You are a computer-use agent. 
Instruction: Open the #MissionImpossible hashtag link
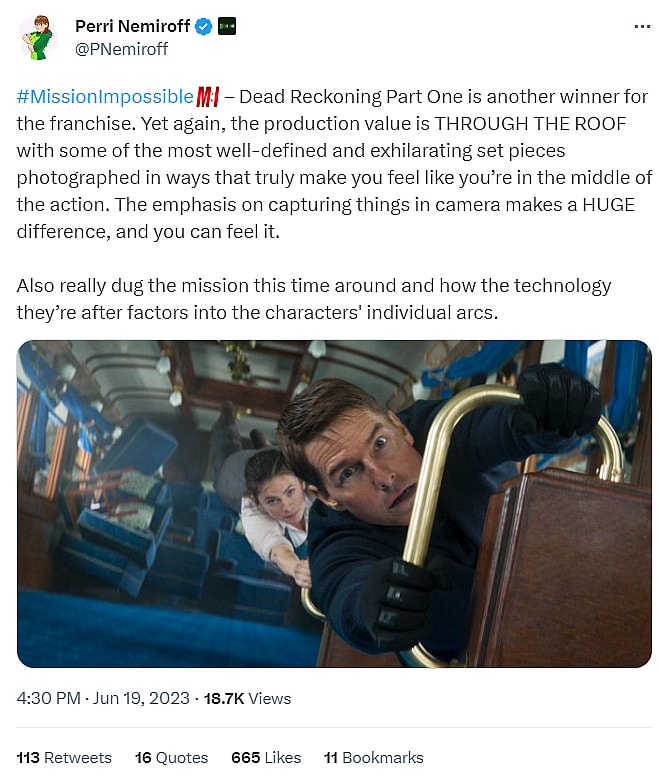(x=105, y=97)
